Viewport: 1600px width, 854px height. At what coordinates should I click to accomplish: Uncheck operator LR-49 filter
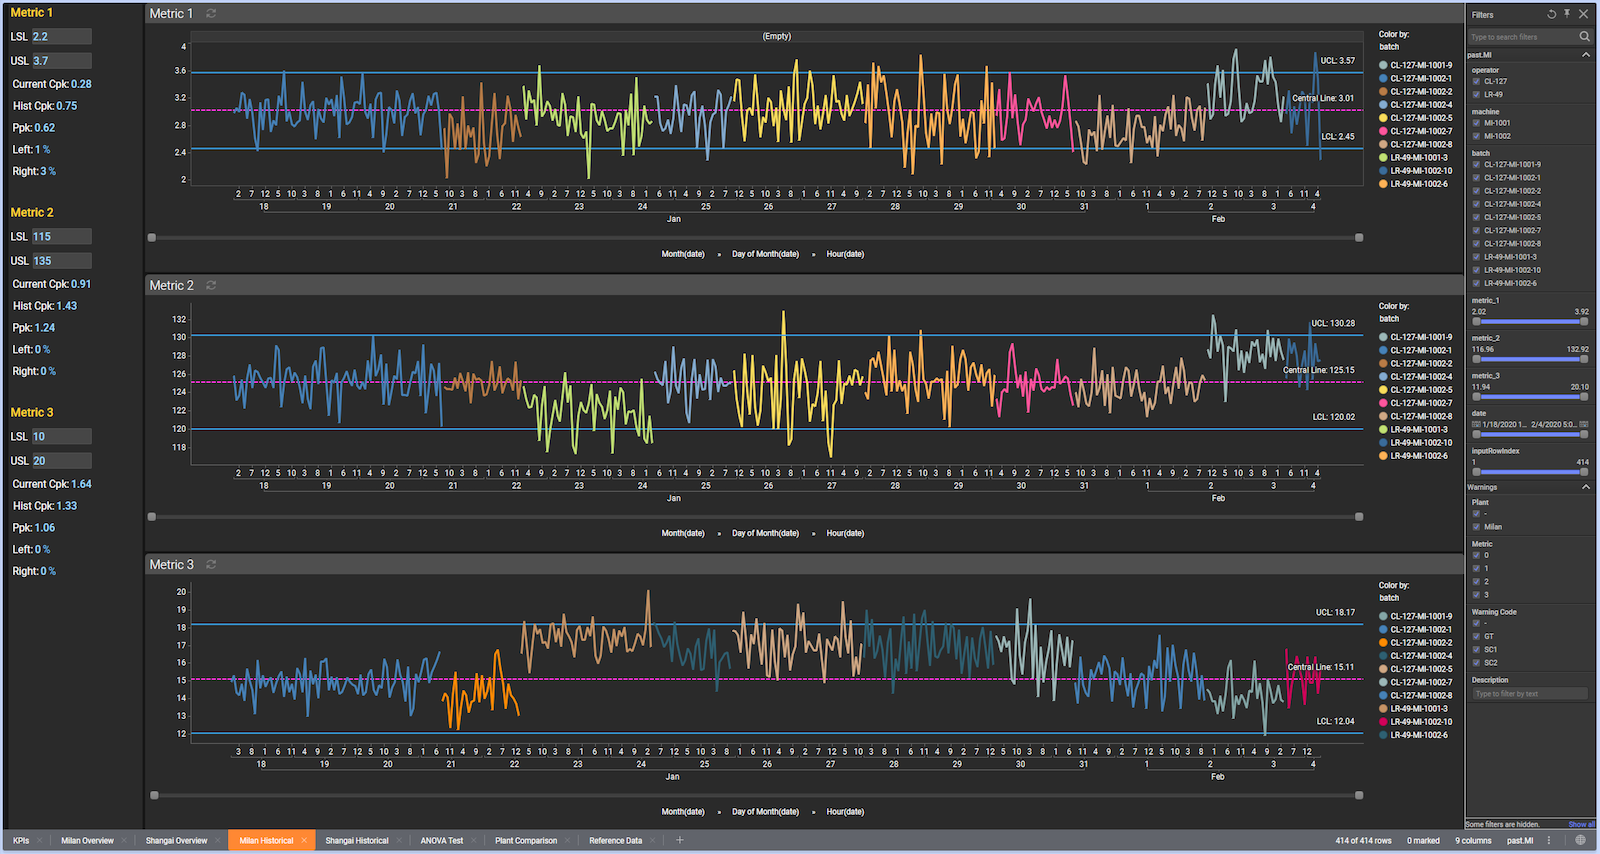click(1476, 95)
